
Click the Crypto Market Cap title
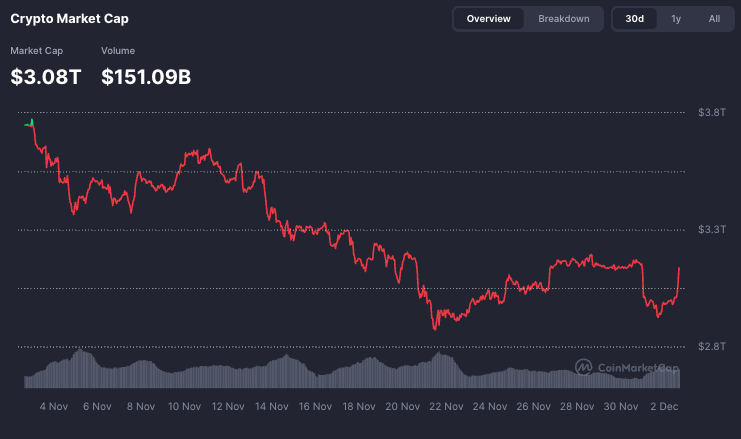(x=69, y=19)
